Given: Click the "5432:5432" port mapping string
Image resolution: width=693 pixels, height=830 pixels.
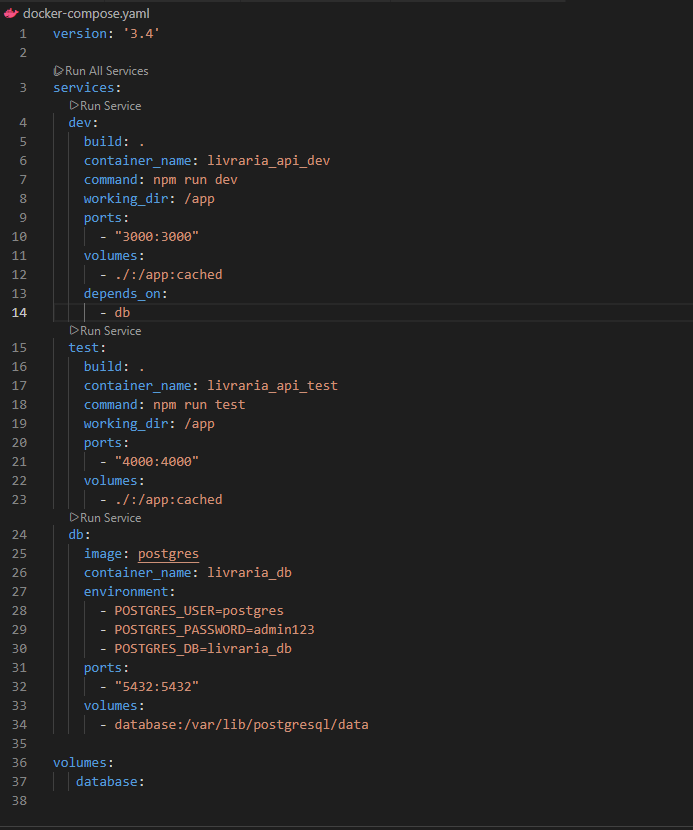Looking at the screenshot, I should (x=157, y=687).
